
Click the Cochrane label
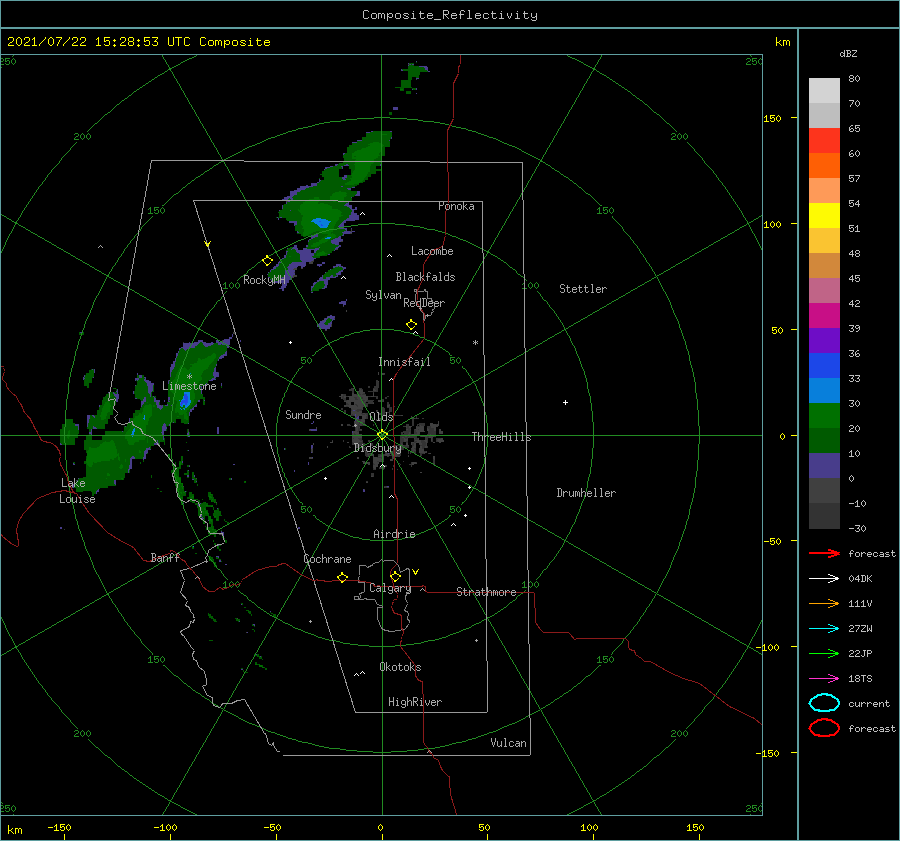pos(327,559)
